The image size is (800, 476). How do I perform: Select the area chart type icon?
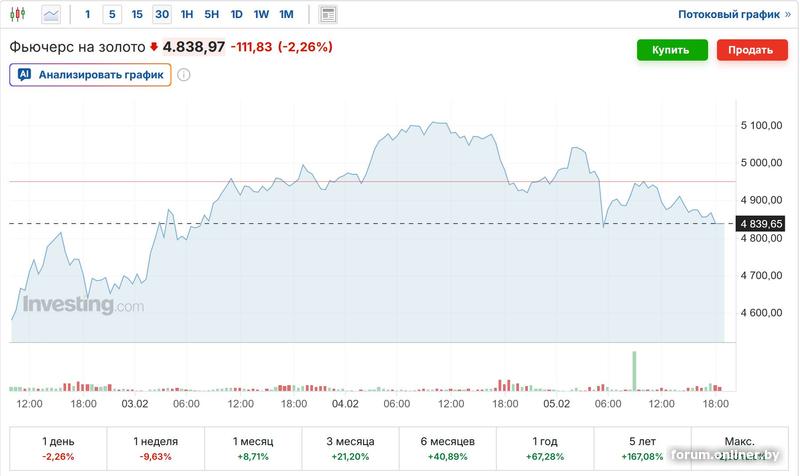point(51,15)
